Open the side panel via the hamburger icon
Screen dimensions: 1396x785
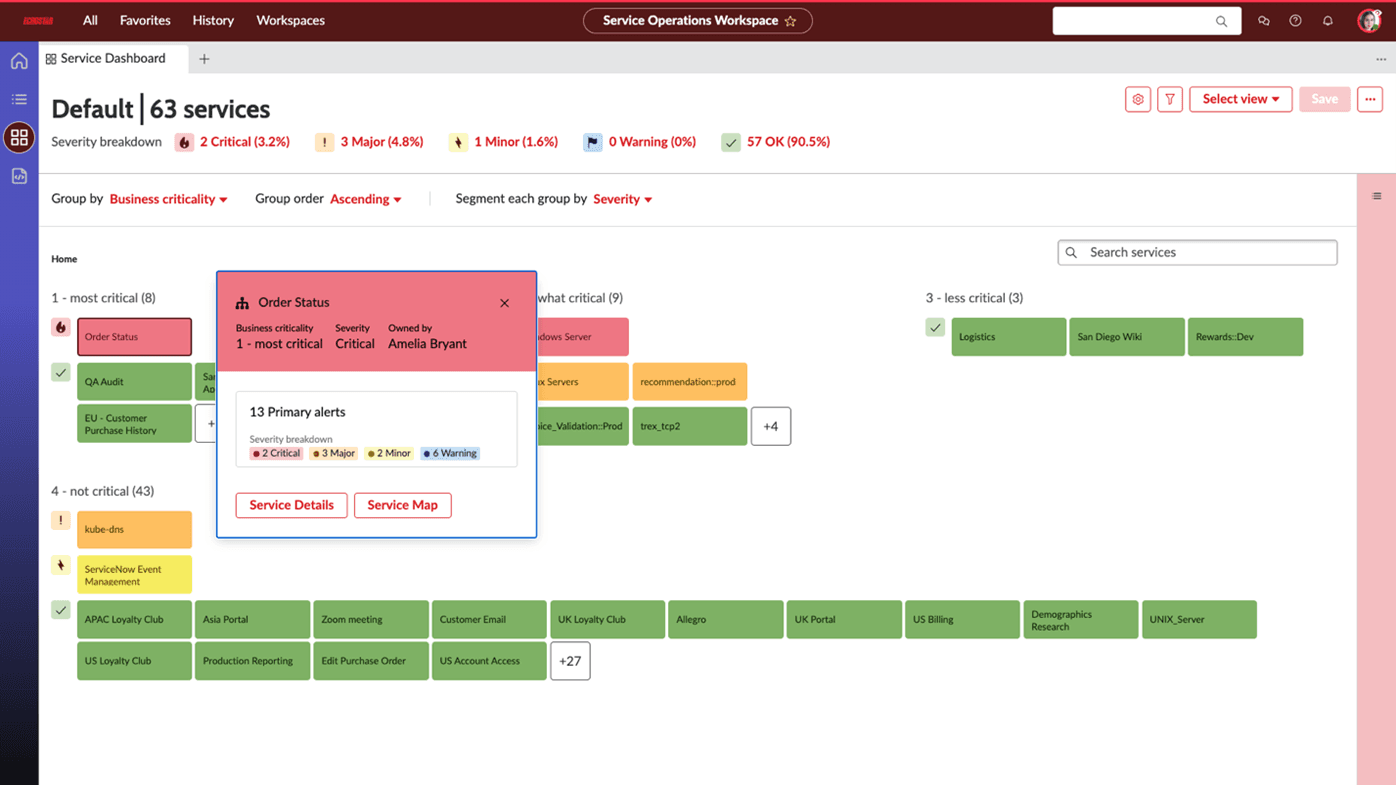(x=1376, y=196)
